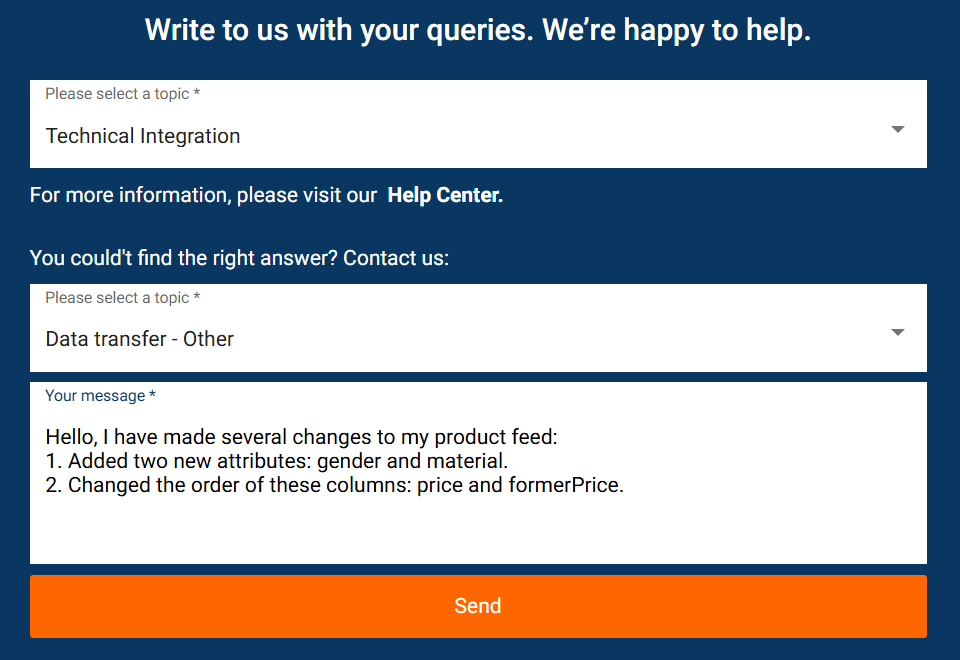Screen dimensions: 960x660
Task: Select the Technical Integration field text
Action: click(142, 135)
